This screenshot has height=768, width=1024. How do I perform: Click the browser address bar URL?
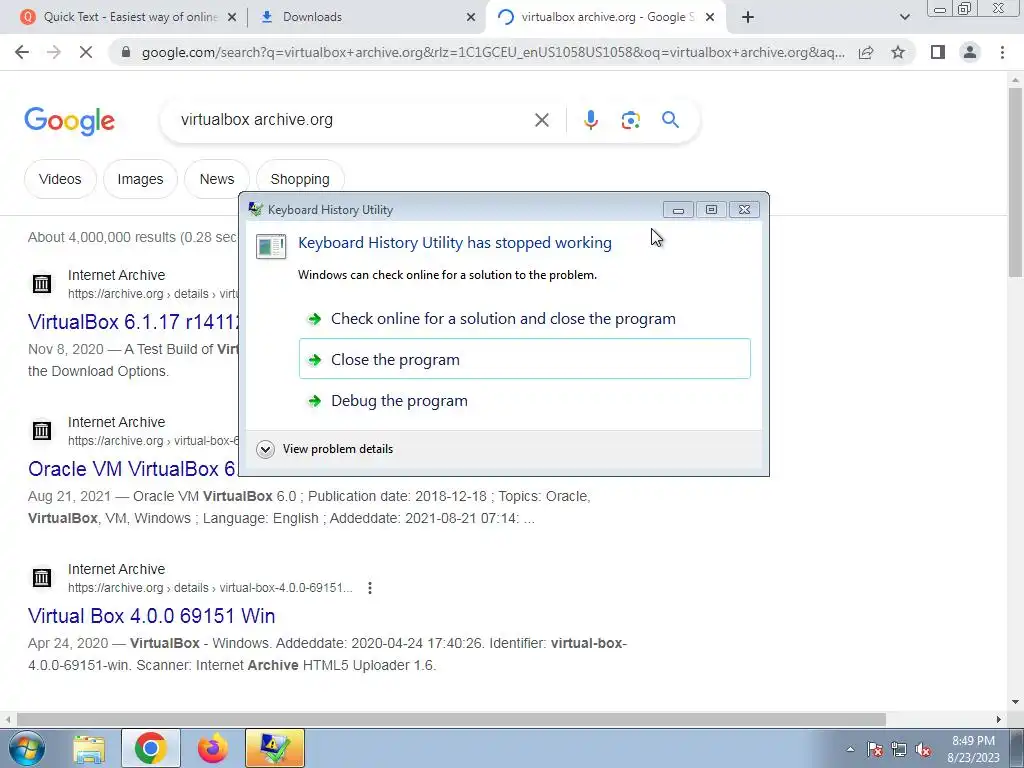[493, 52]
